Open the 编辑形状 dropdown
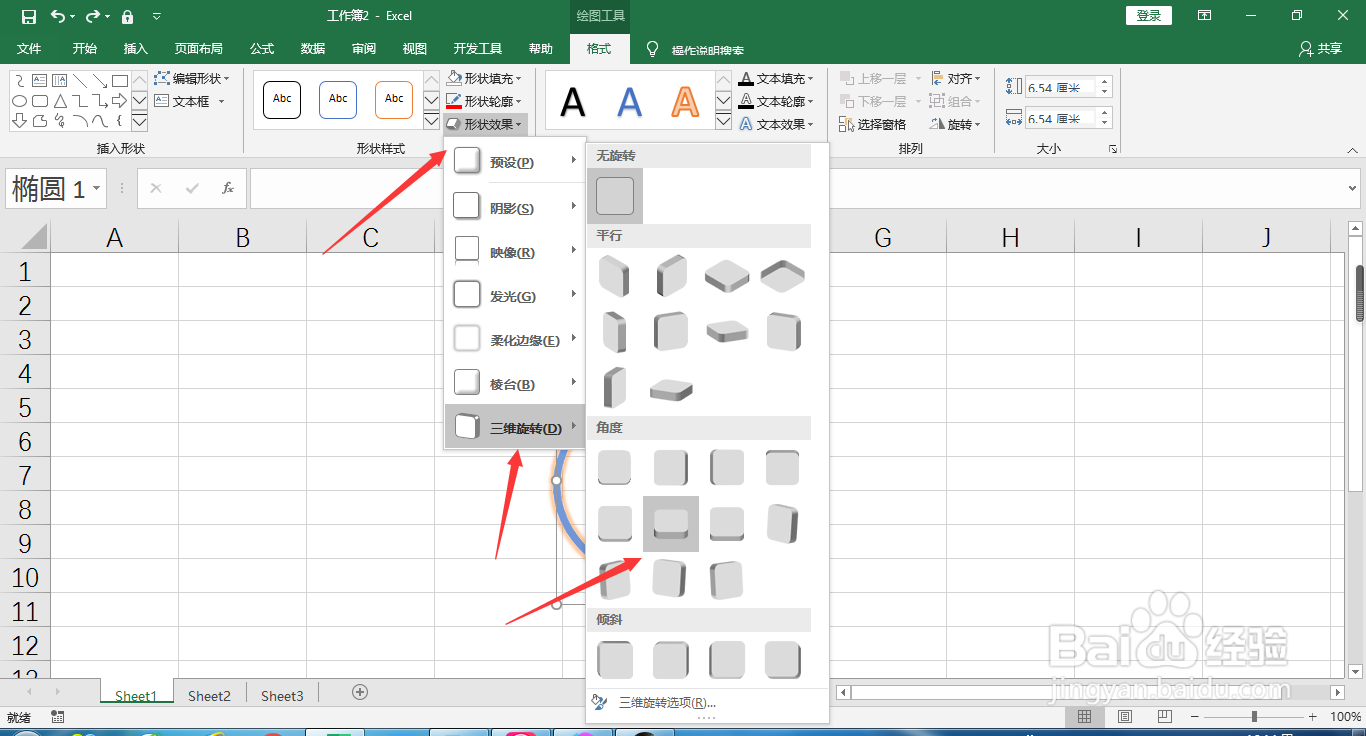 coord(192,78)
